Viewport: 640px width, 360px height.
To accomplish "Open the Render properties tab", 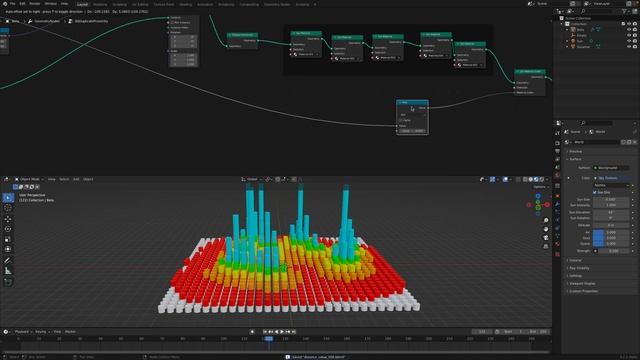I will pyautogui.click(x=558, y=143).
